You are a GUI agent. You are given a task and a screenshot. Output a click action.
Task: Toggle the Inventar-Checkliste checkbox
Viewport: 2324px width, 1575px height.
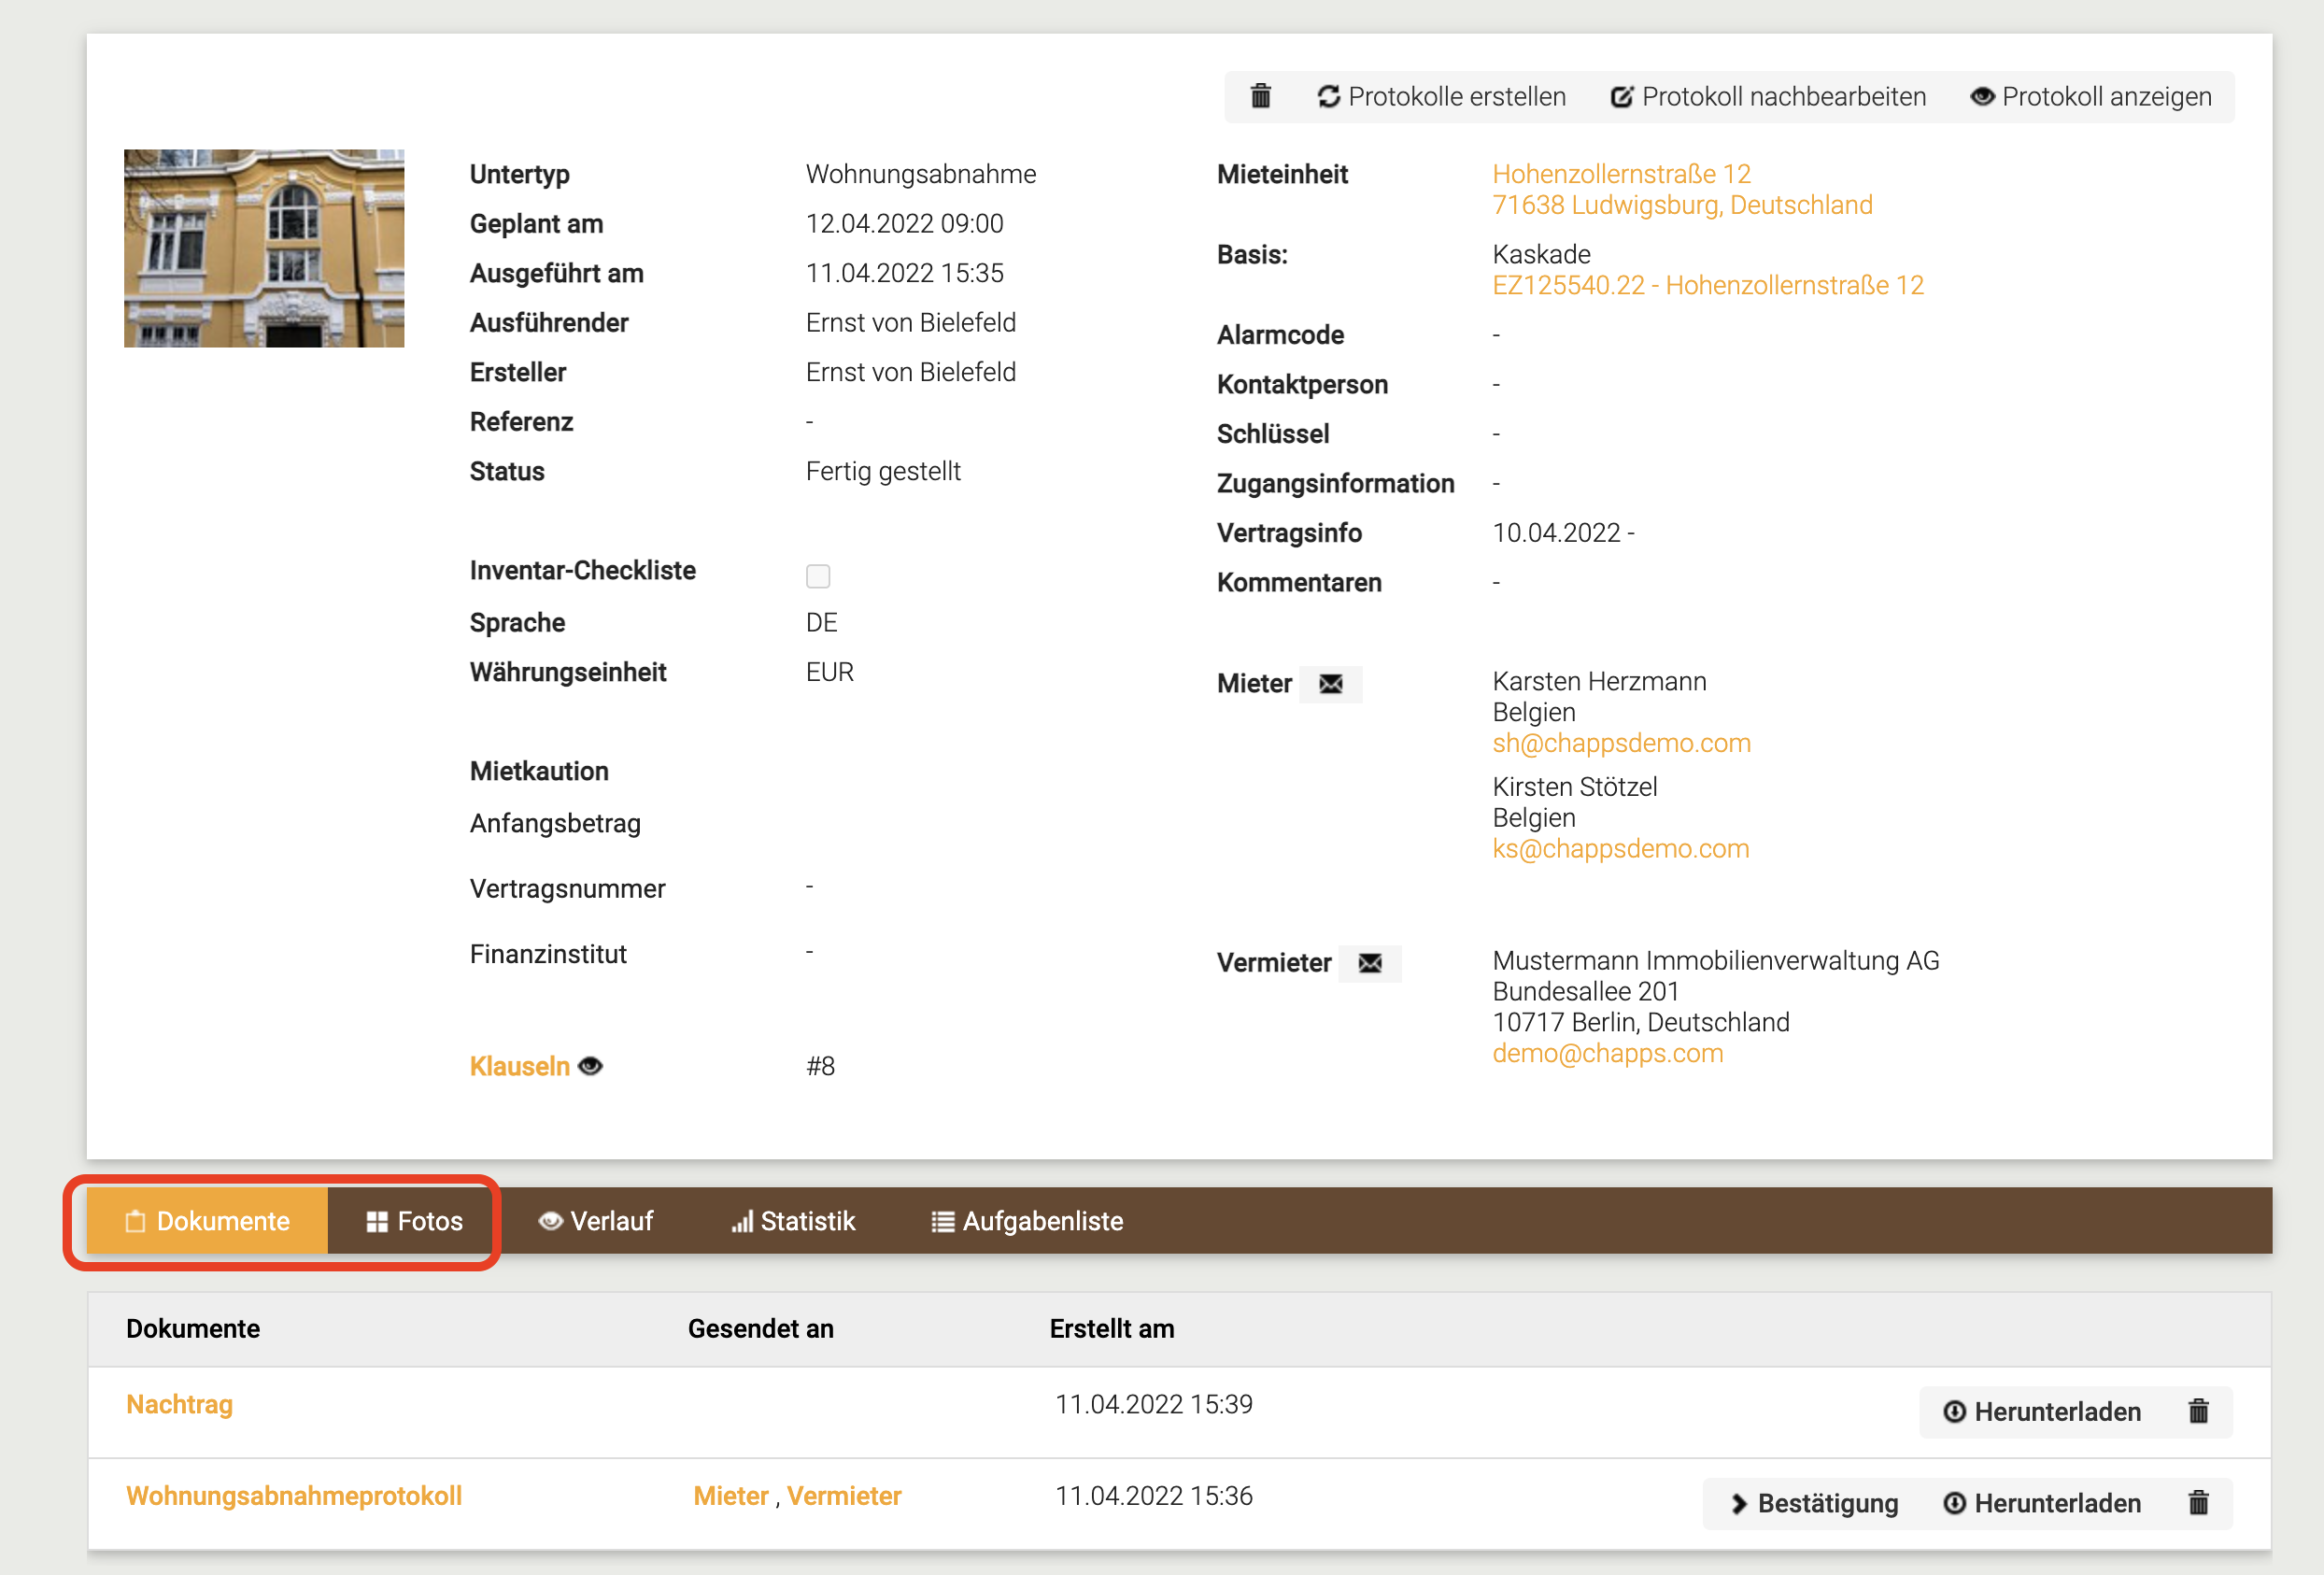[x=818, y=576]
